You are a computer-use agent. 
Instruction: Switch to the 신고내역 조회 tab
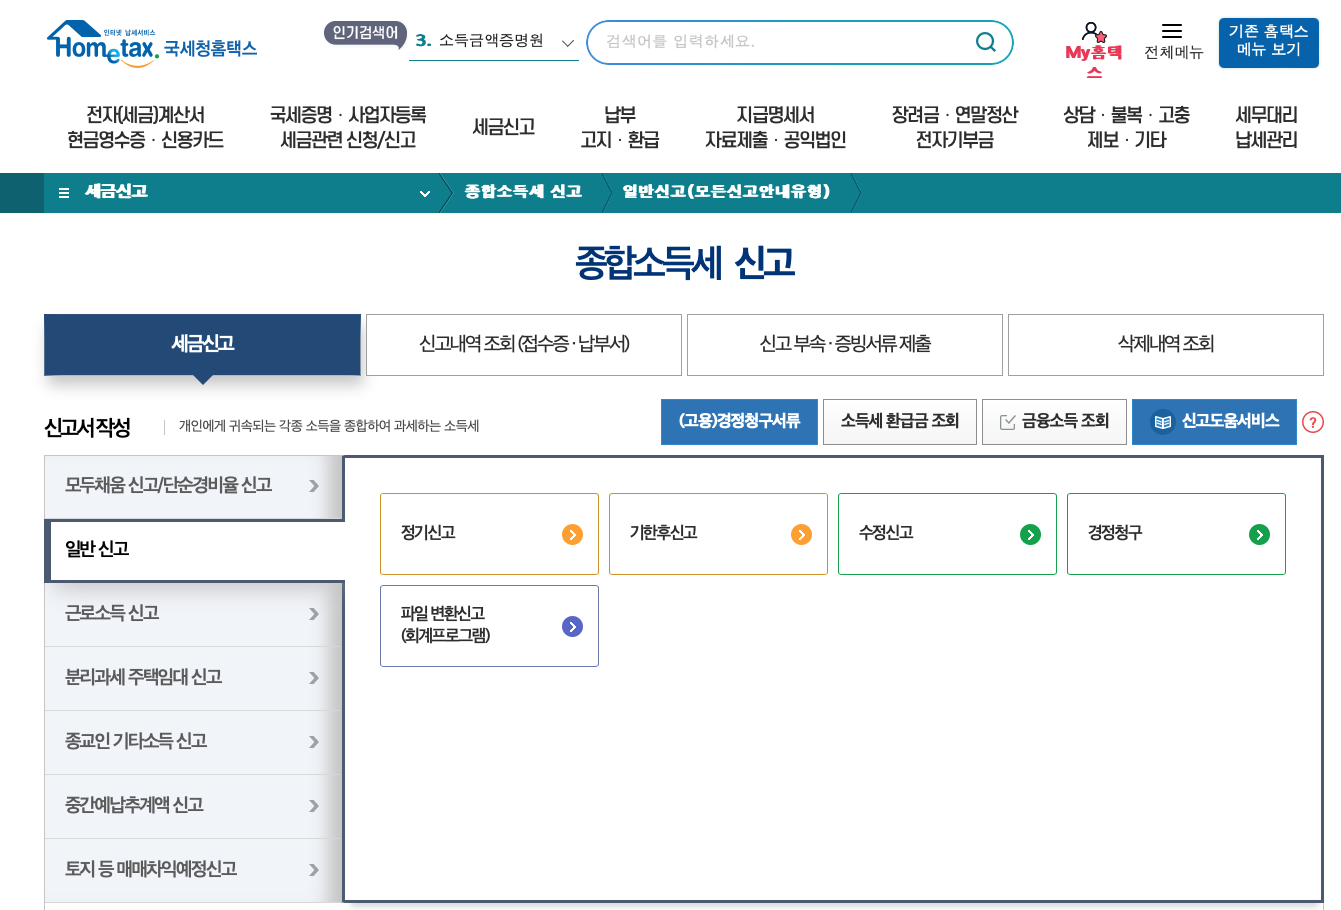tap(522, 344)
